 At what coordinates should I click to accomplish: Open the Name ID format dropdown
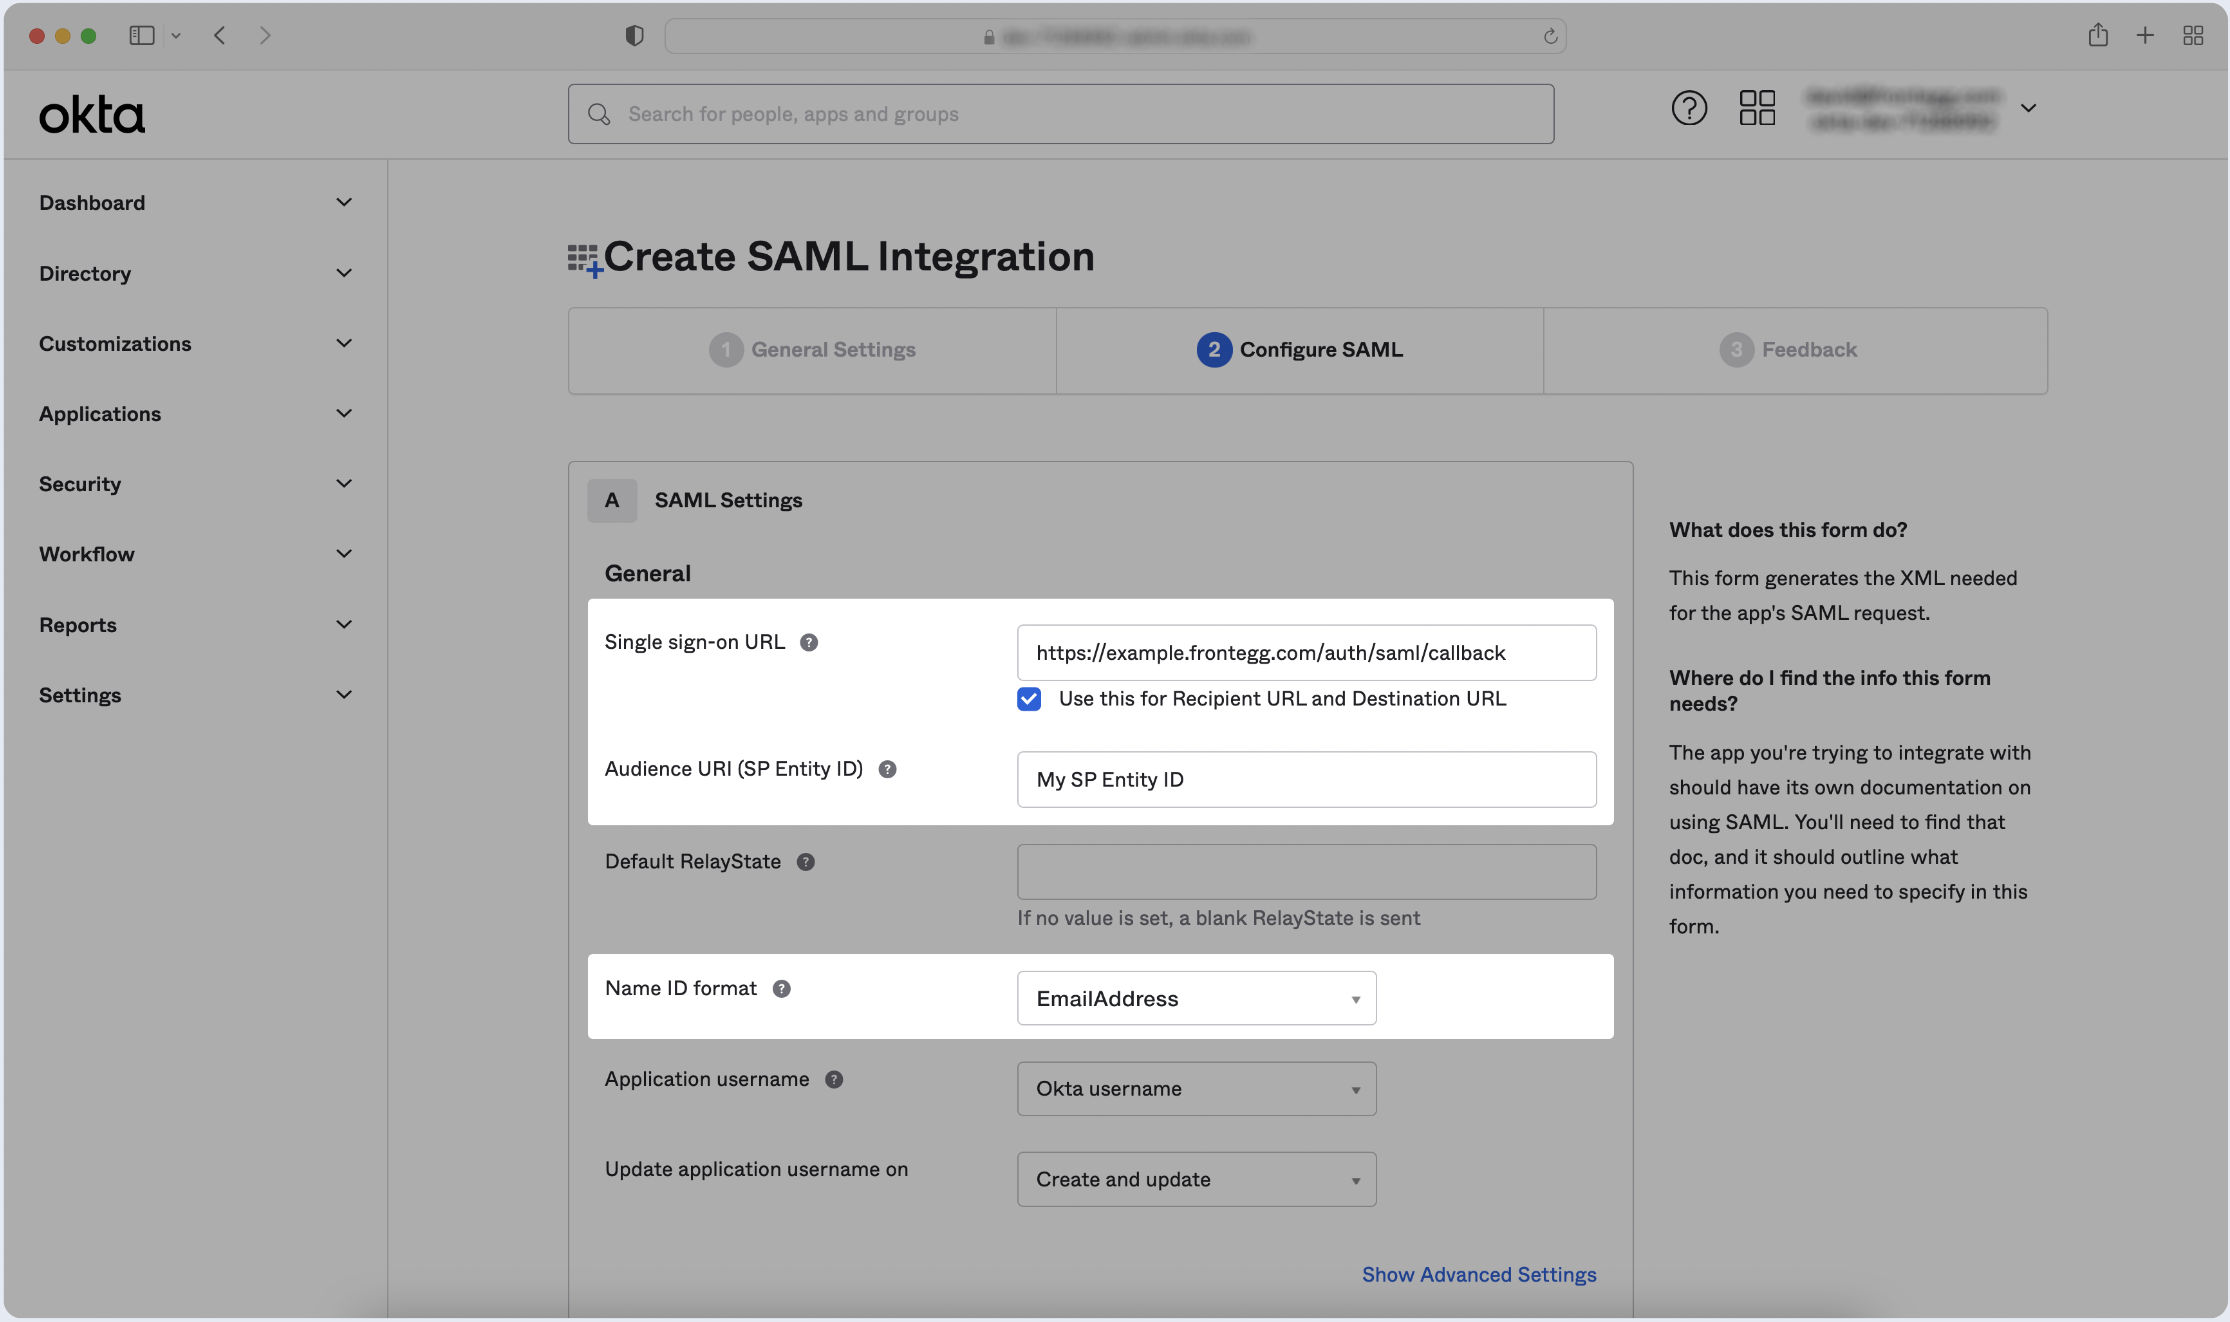1196,998
